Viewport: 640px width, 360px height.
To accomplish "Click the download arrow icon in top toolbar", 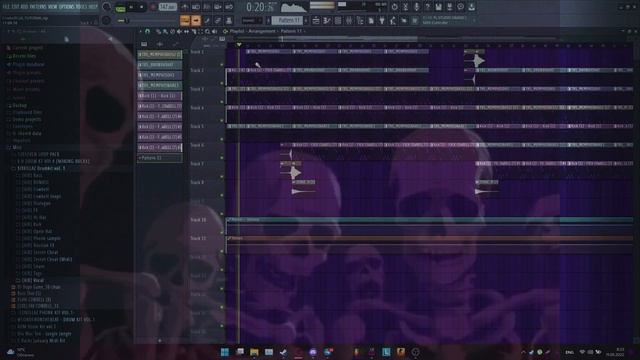I will 471,7.
